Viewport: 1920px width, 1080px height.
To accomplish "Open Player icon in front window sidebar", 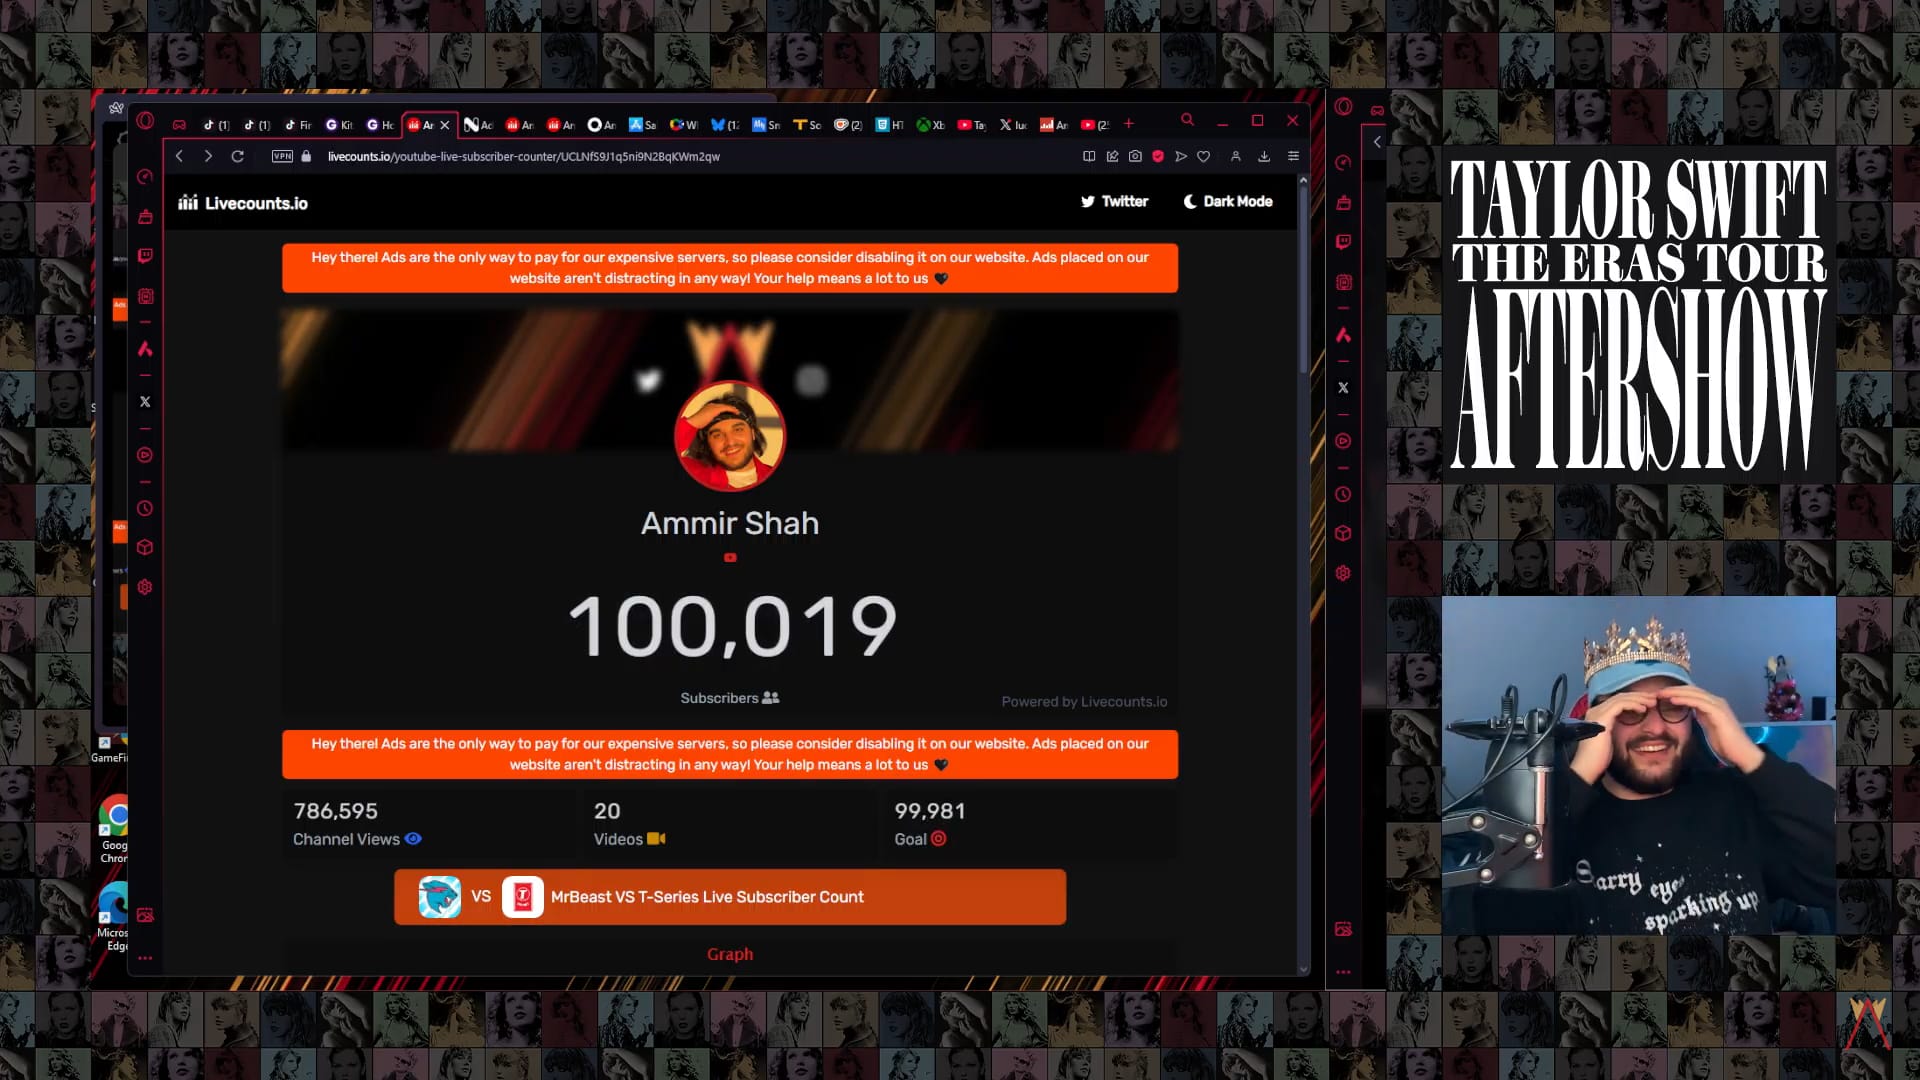I will [x=145, y=455].
